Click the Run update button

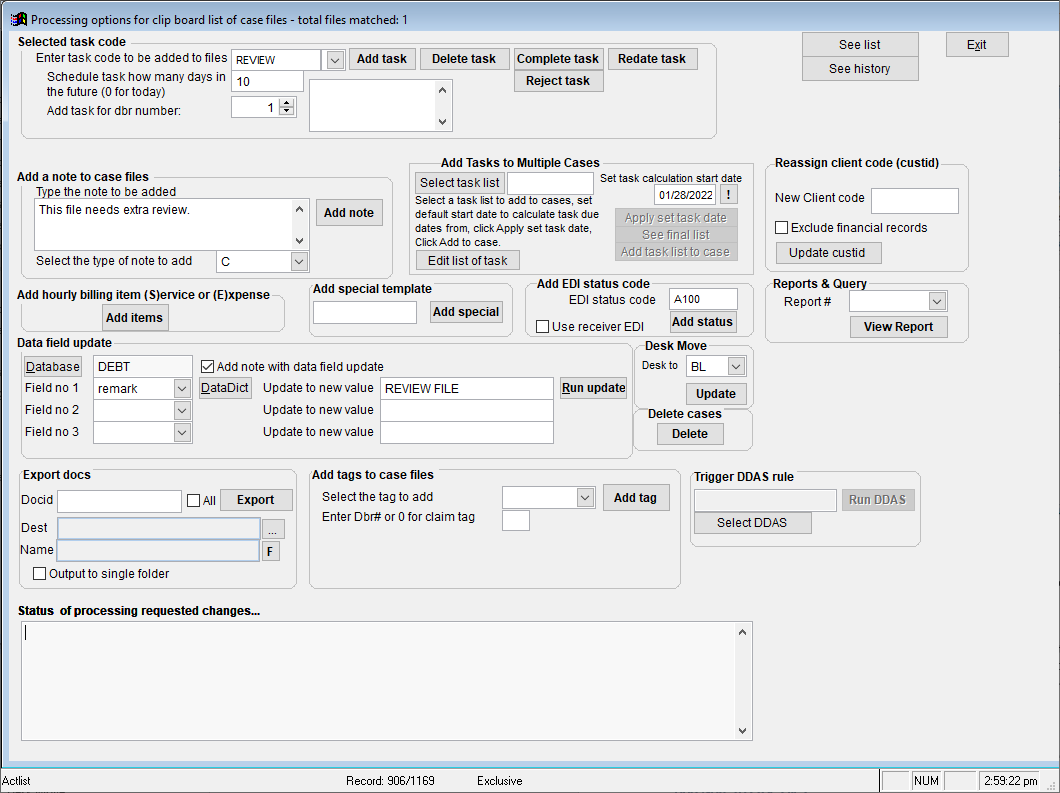coord(594,388)
